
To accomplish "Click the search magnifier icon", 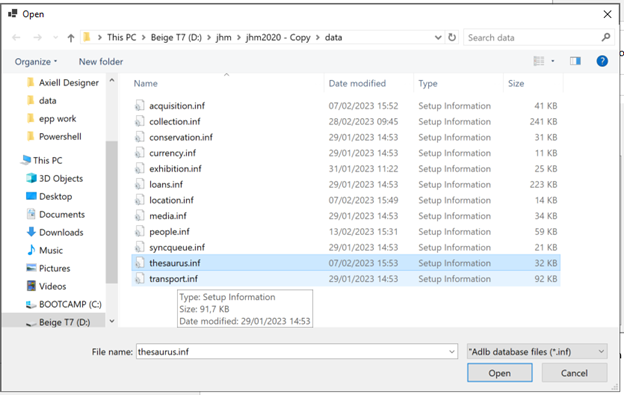I will [606, 37].
